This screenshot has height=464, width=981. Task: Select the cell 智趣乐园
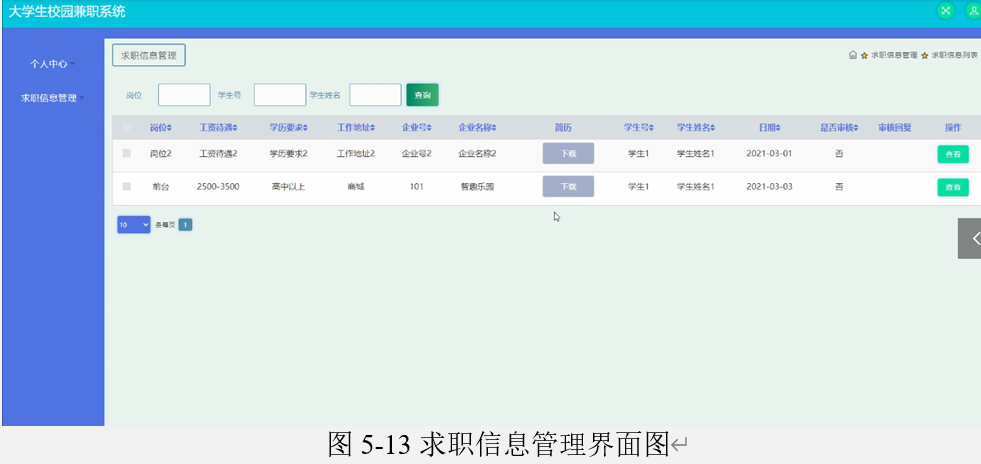477,186
